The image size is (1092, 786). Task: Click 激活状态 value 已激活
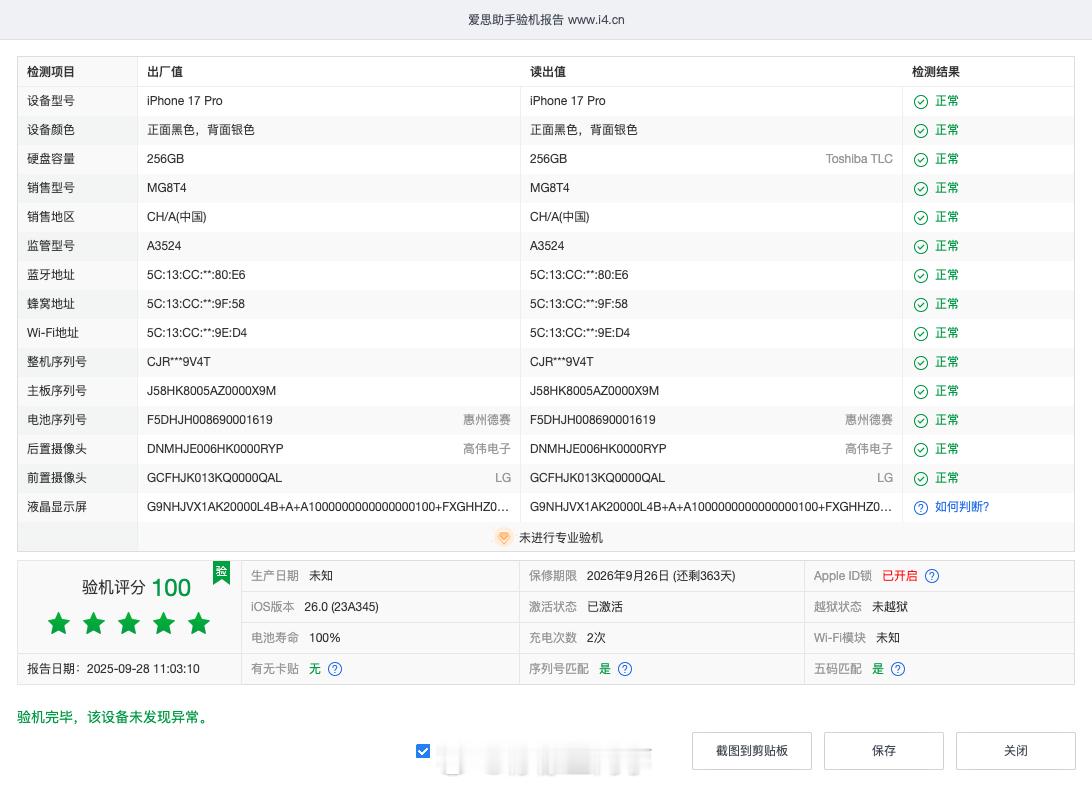[x=605, y=607]
